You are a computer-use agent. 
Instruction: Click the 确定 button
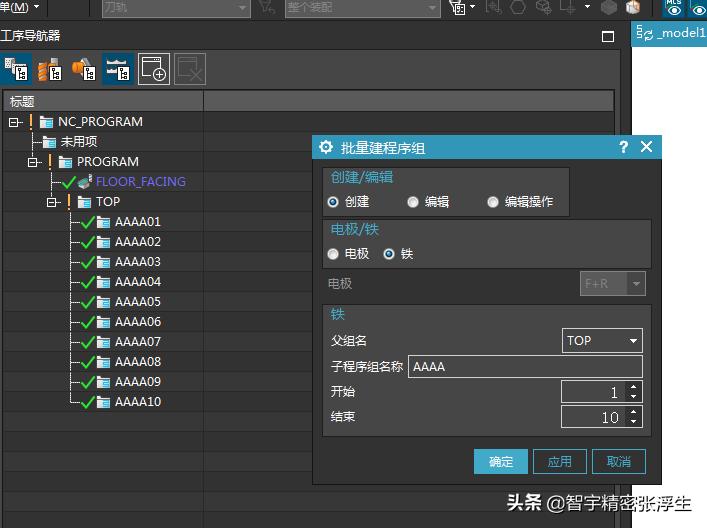[500, 462]
